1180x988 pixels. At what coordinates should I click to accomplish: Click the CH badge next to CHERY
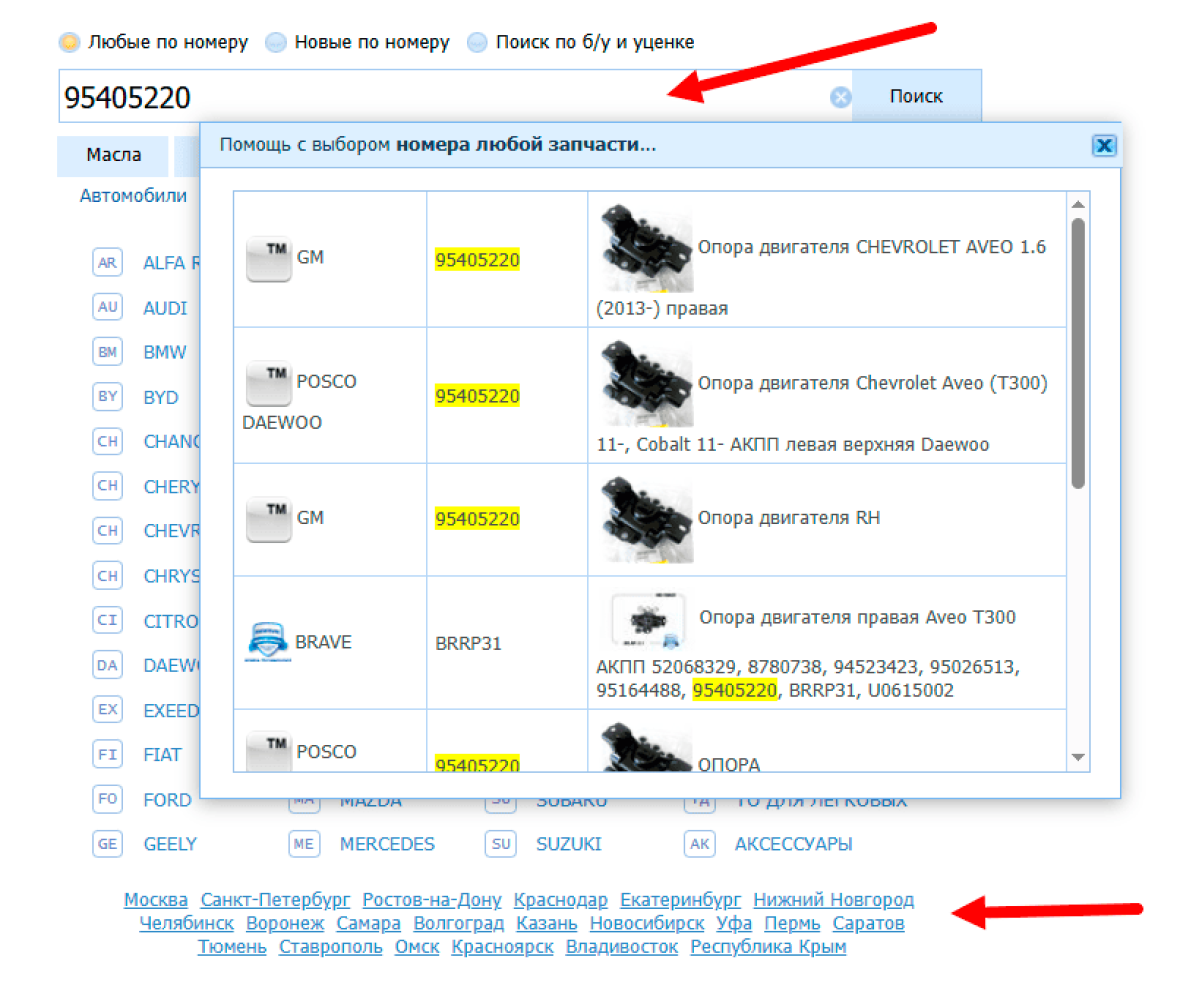pyautogui.click(x=108, y=485)
